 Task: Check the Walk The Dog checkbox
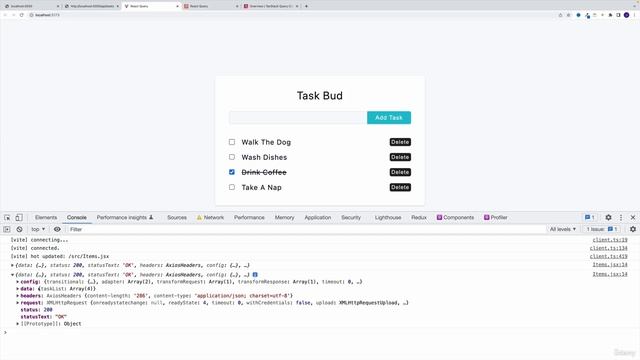click(x=232, y=142)
